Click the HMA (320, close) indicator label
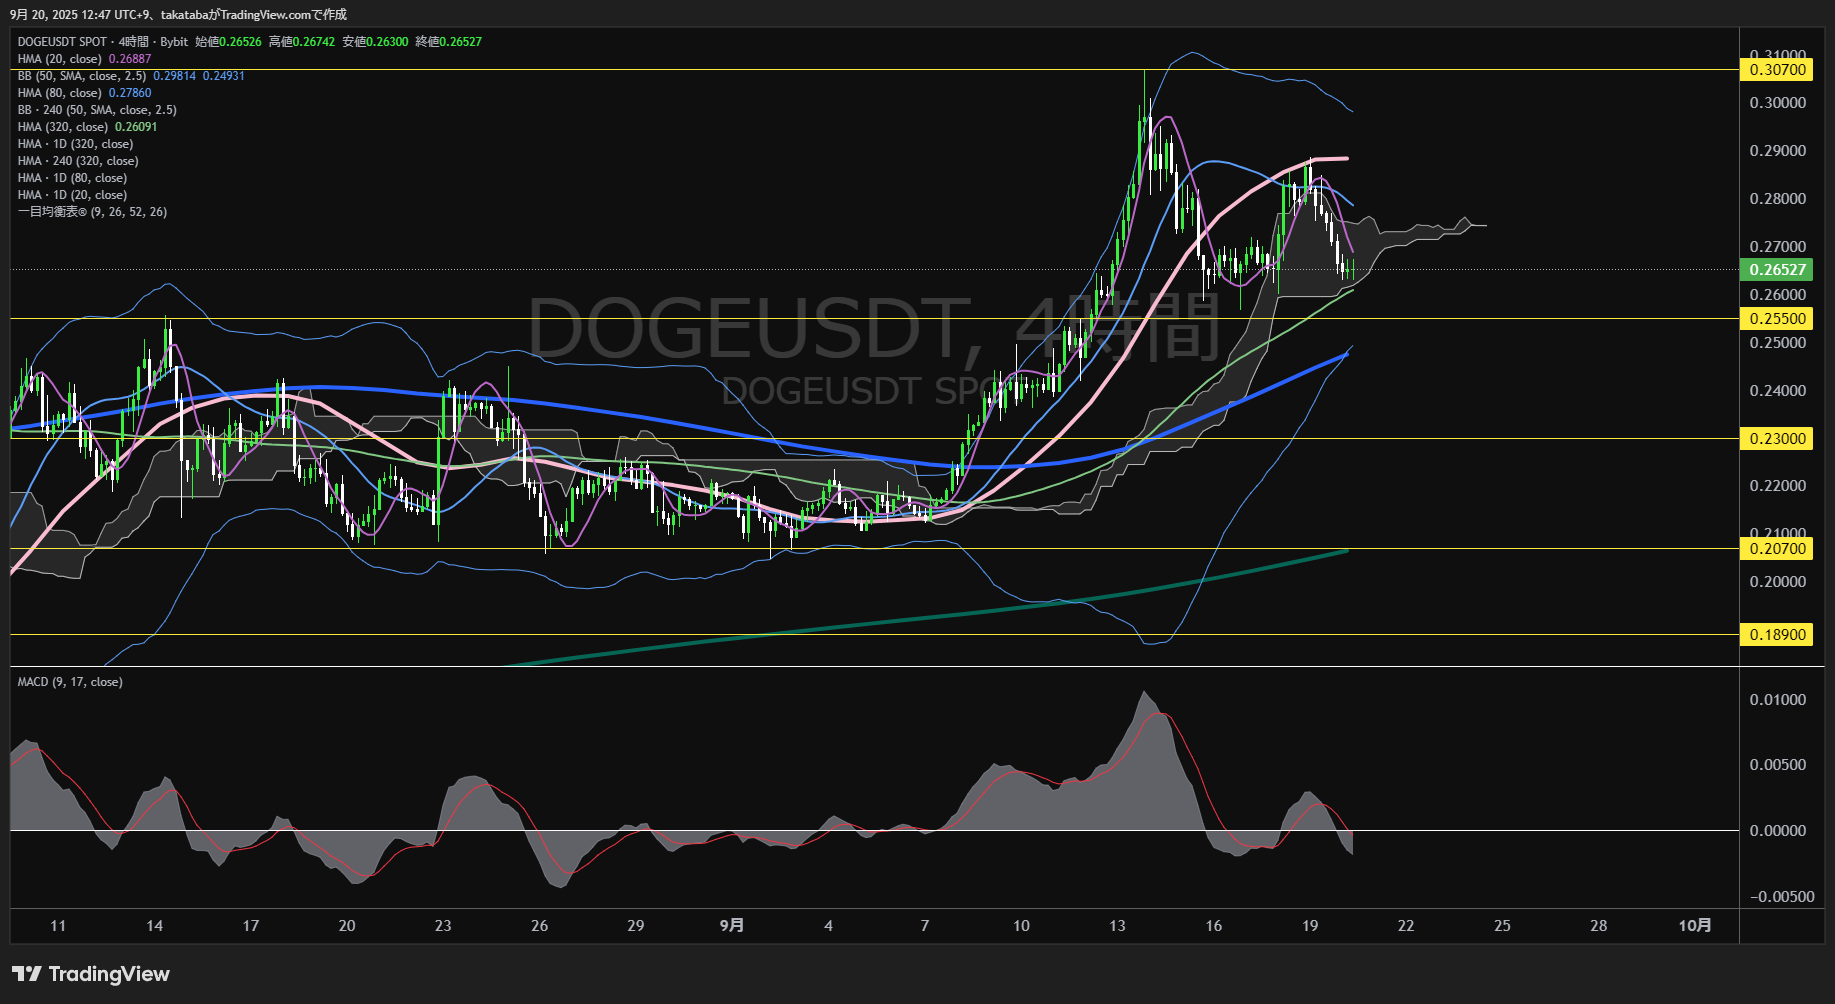This screenshot has height=1004, width=1835. point(63,127)
